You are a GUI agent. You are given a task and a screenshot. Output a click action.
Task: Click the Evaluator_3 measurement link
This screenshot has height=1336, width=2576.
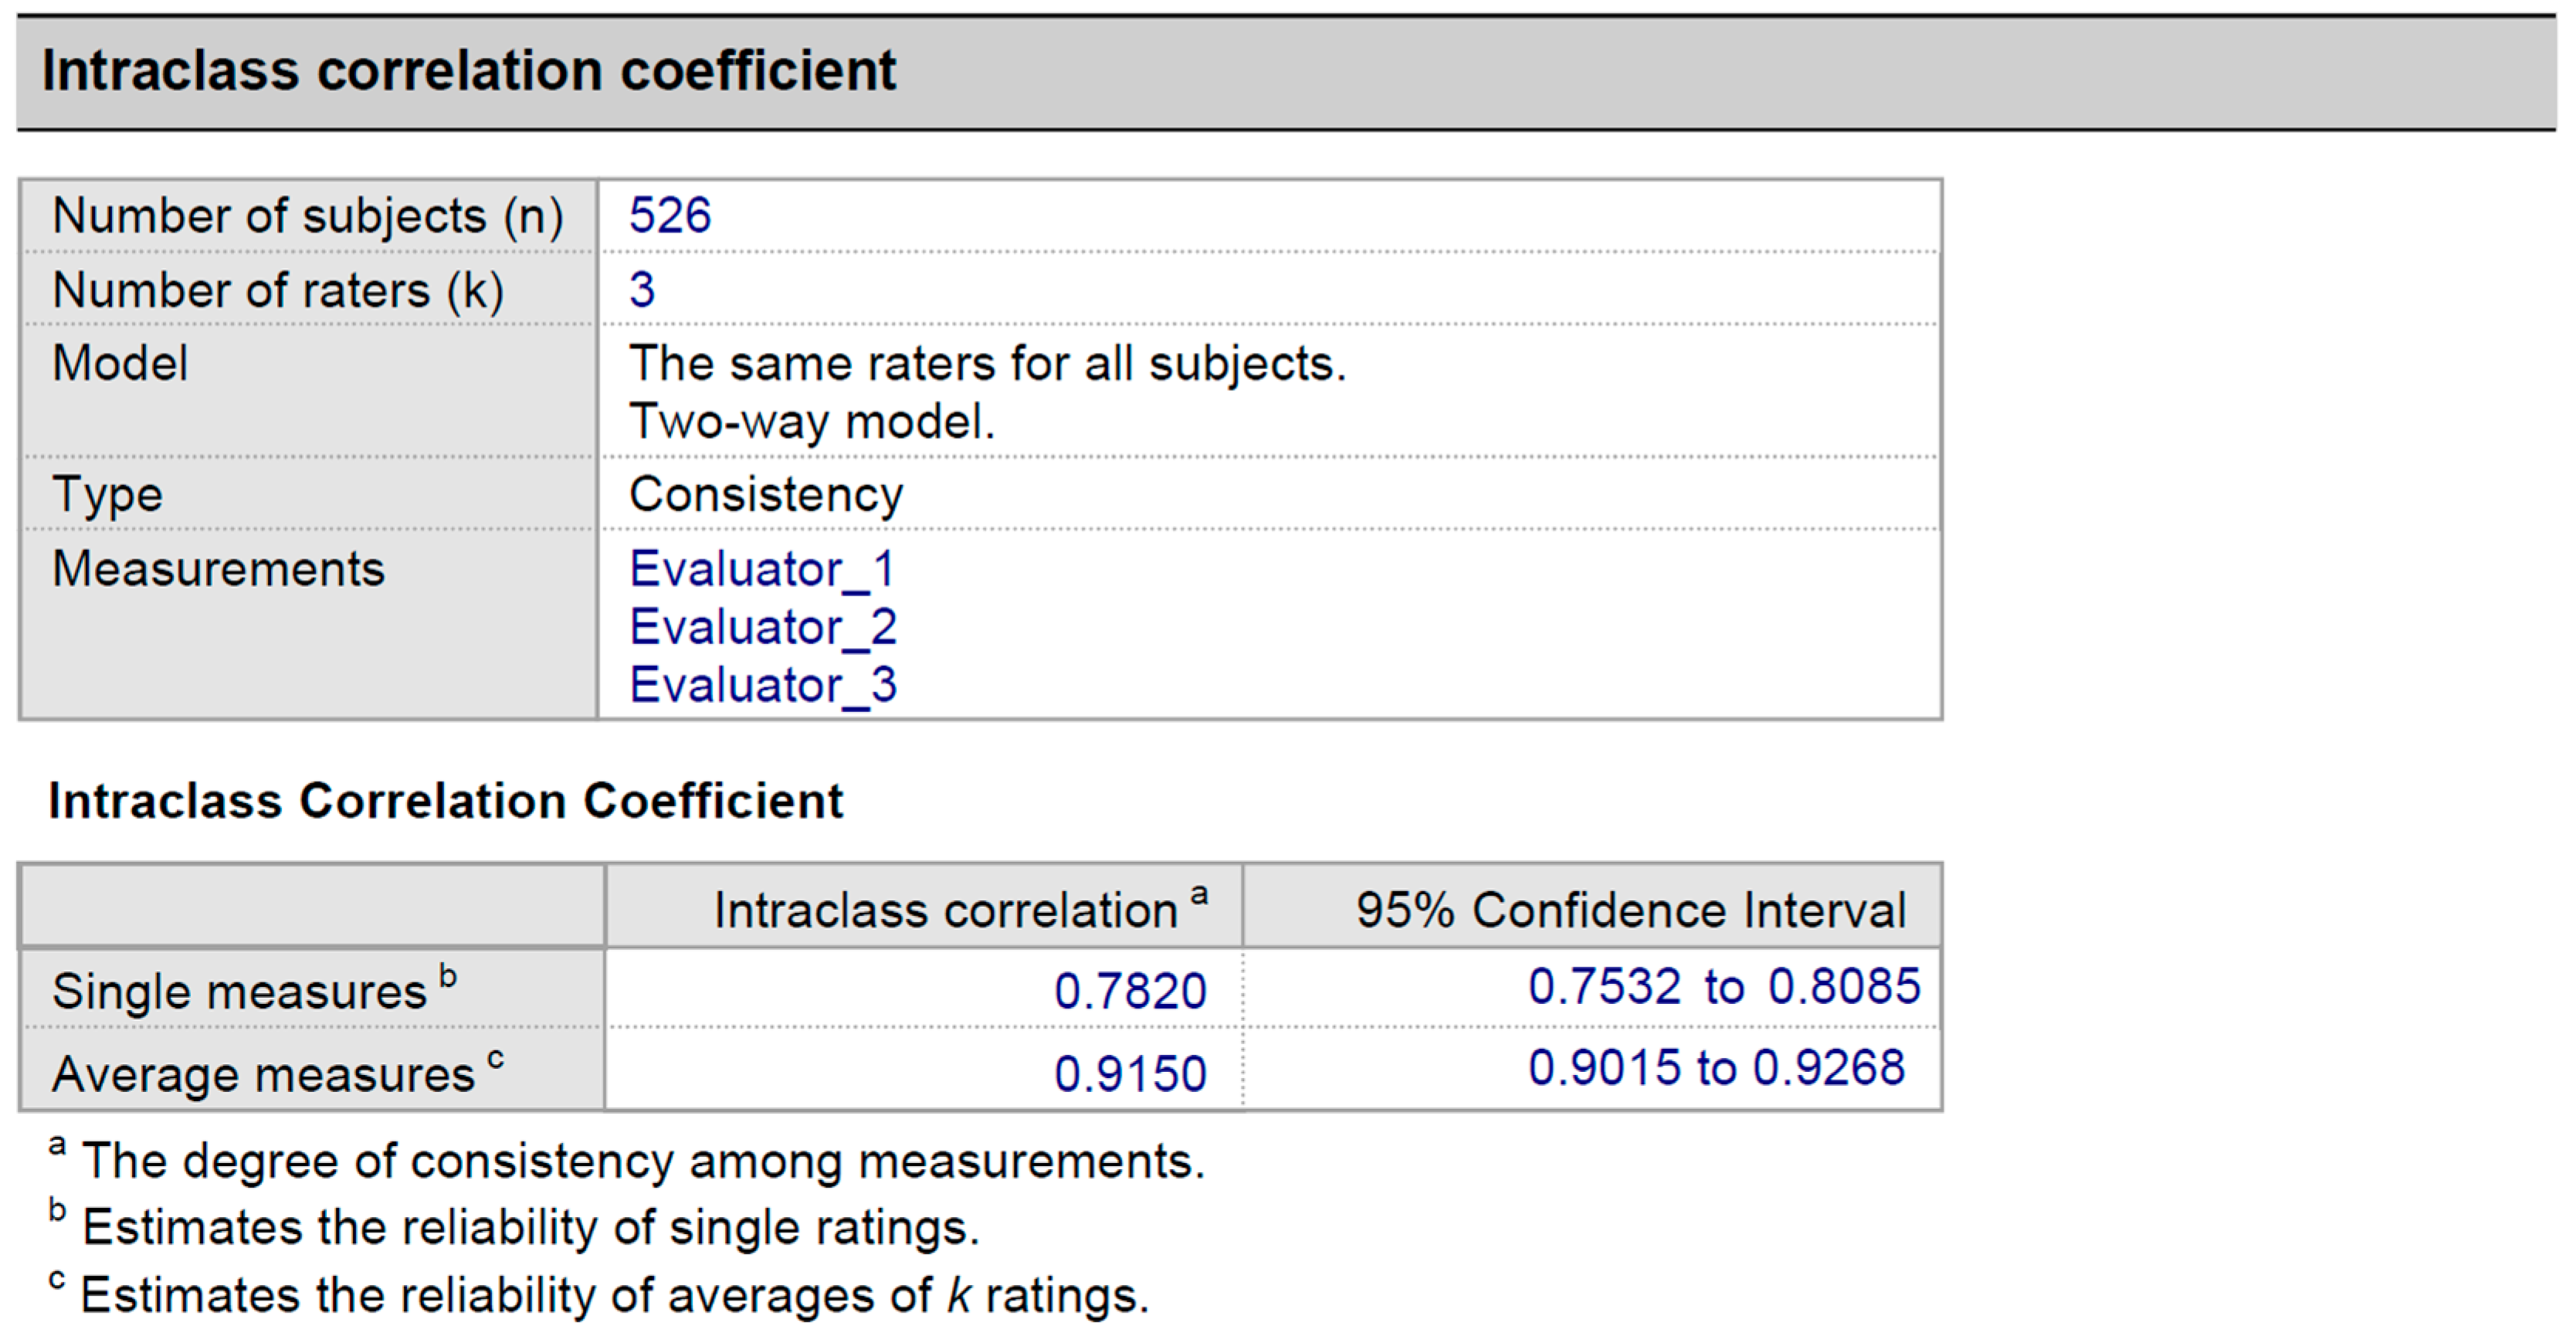762,685
